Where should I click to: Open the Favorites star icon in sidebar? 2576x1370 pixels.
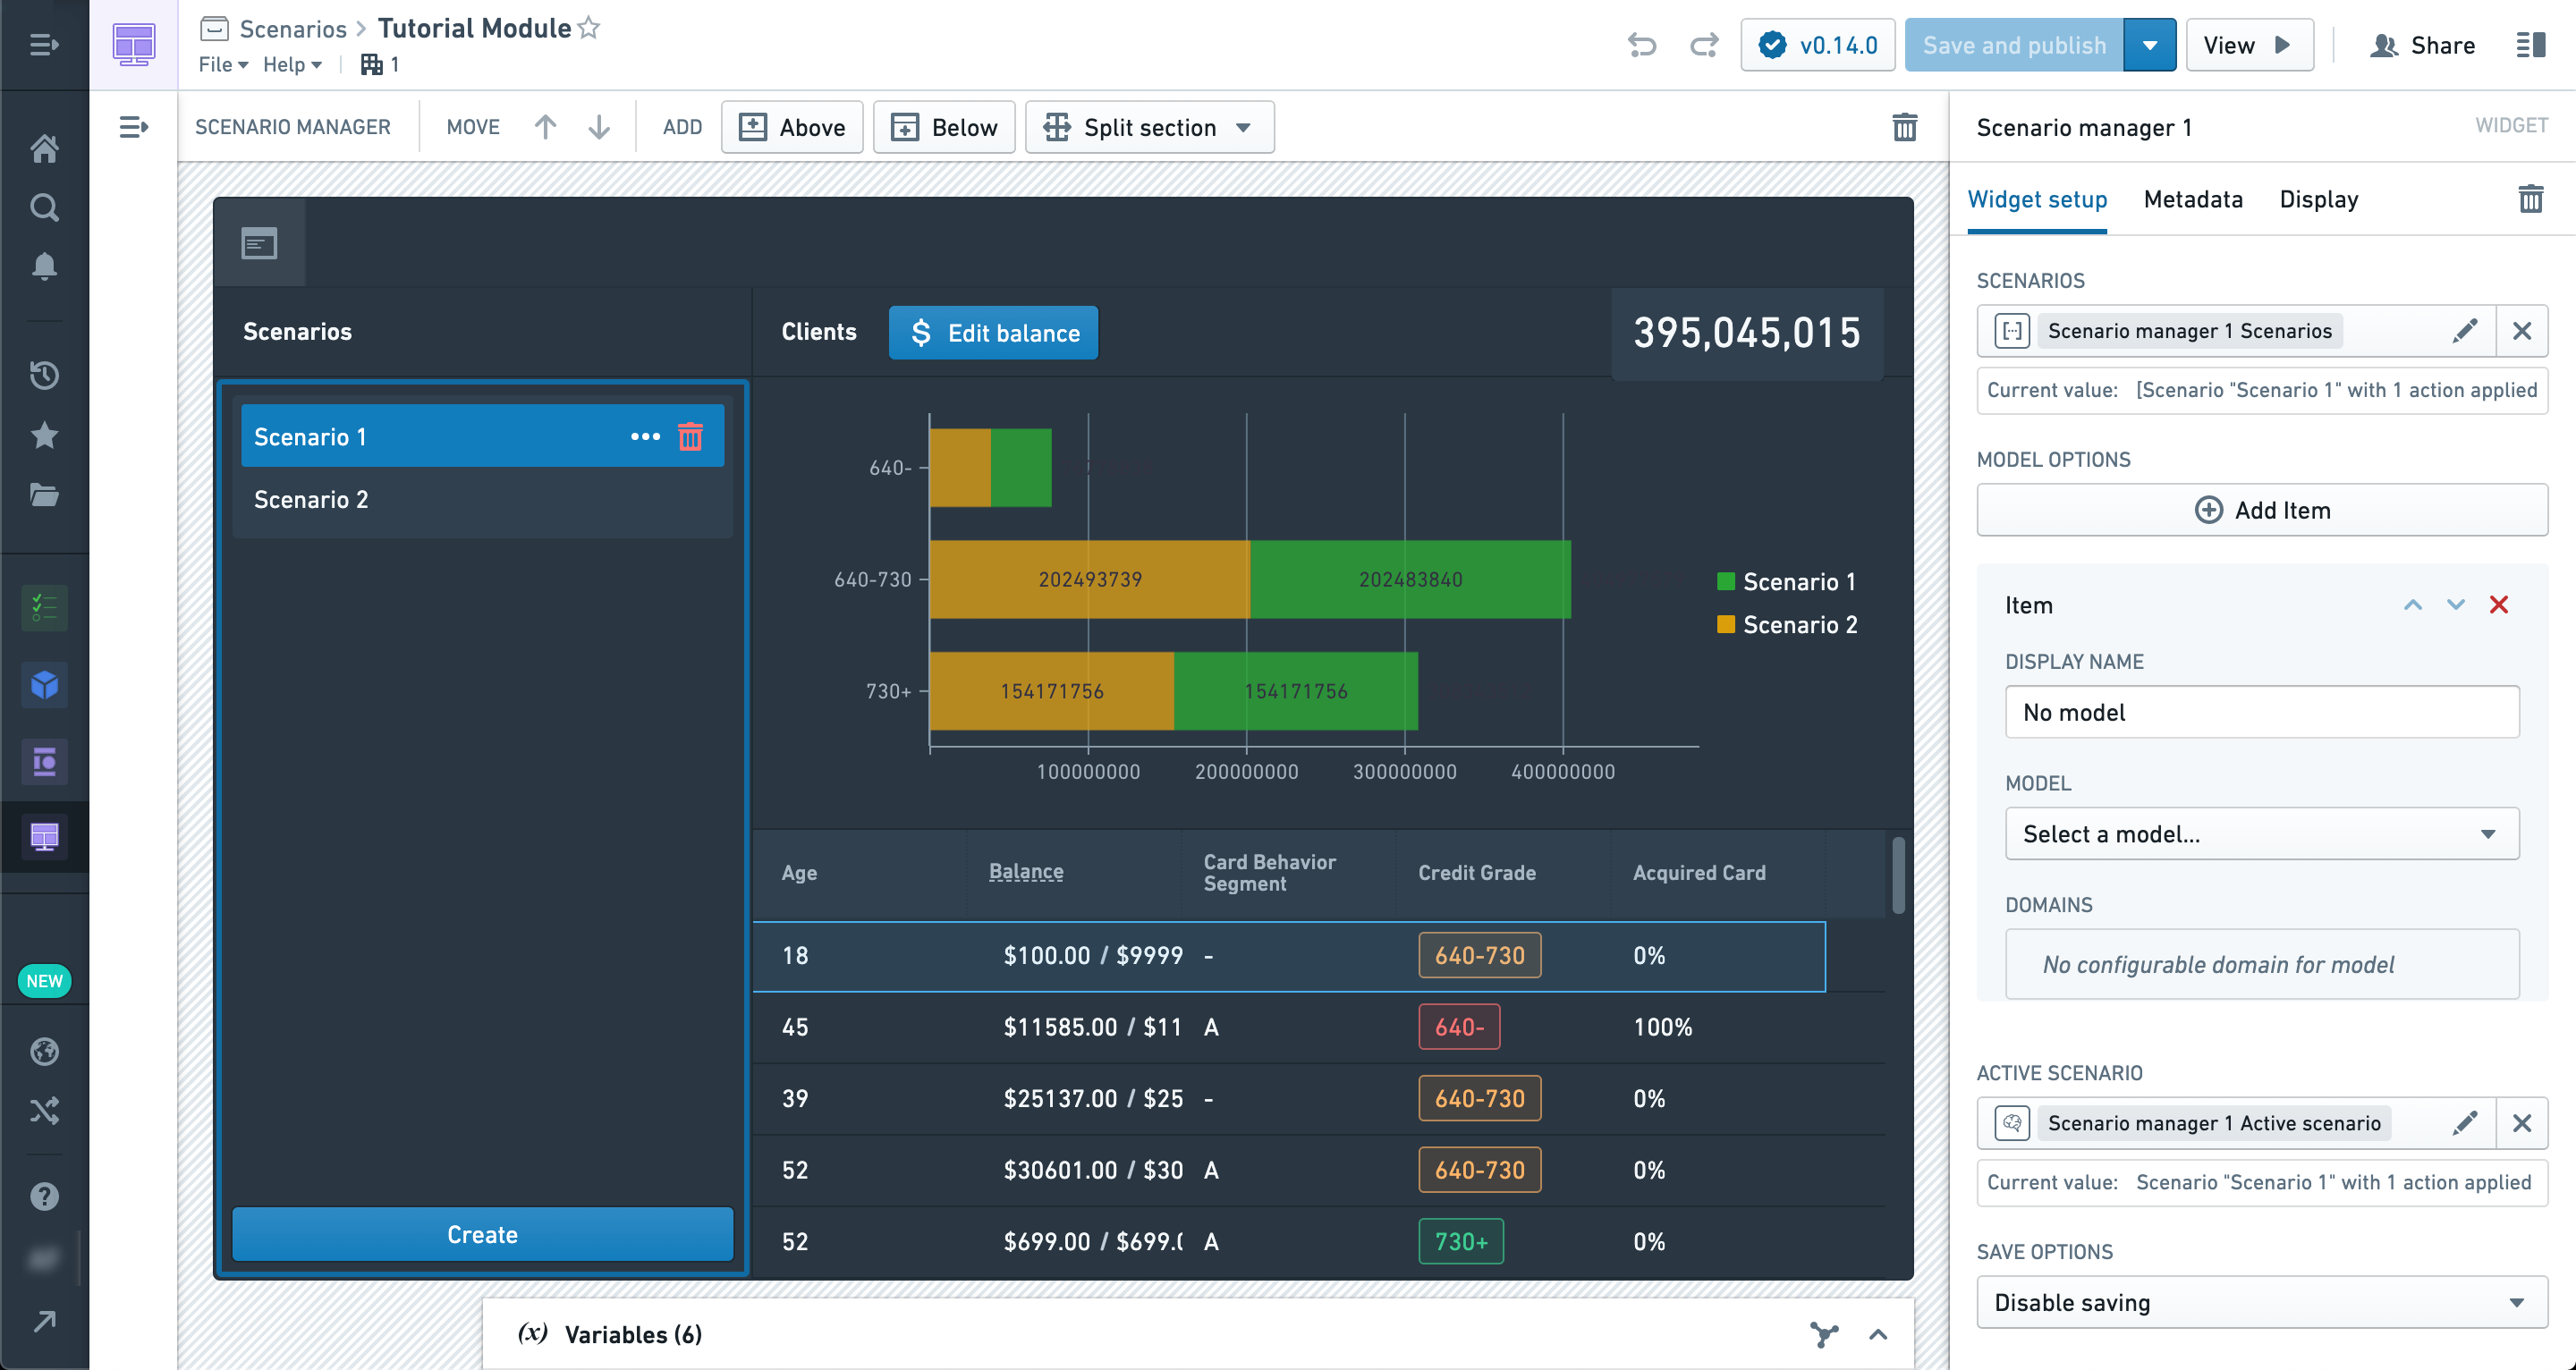[x=44, y=435]
